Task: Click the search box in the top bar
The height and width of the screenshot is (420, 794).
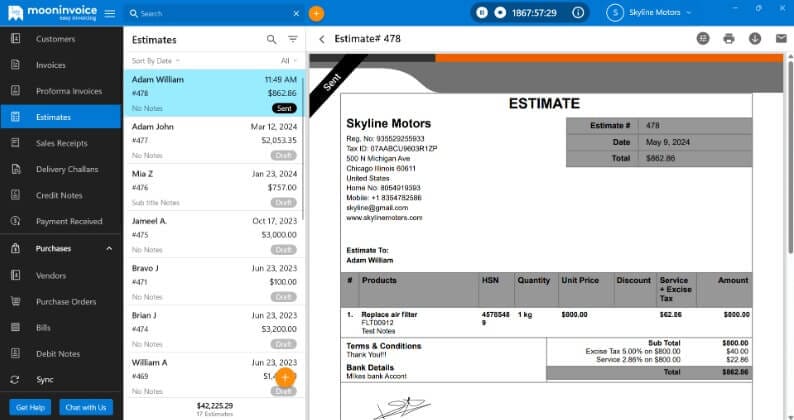Action: click(210, 14)
